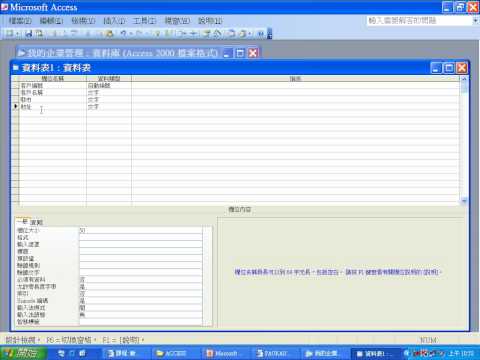Click the Delete Rows toolbar icon
480x360 pixels.
(x=193, y=33)
